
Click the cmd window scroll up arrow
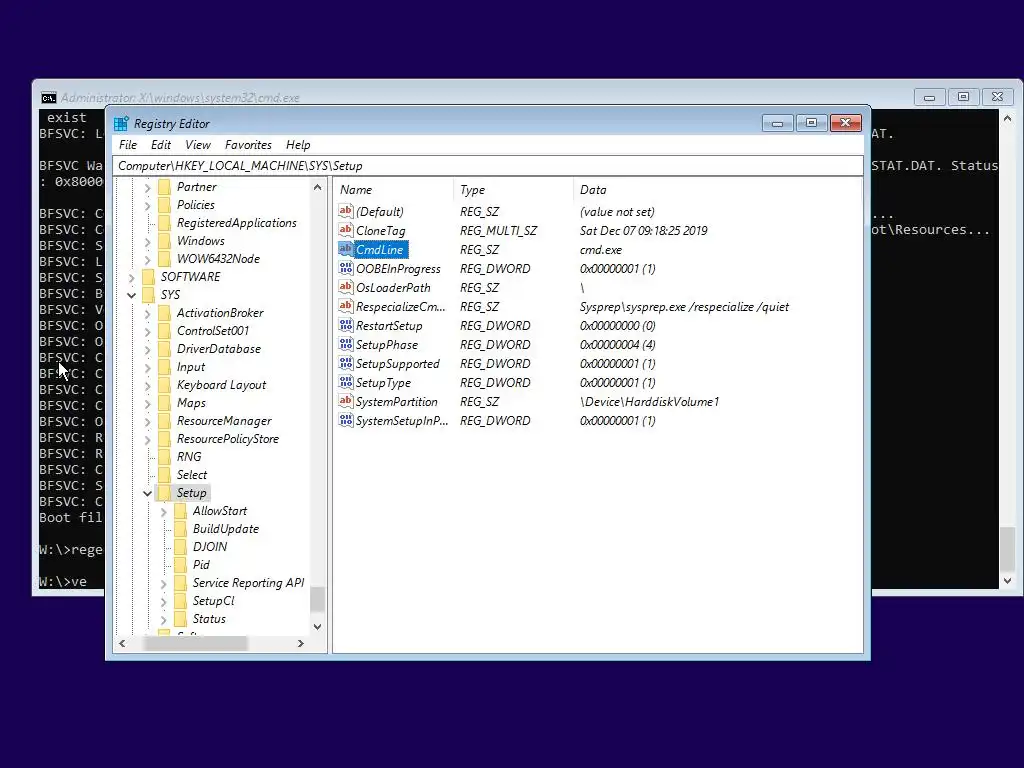(x=1008, y=120)
